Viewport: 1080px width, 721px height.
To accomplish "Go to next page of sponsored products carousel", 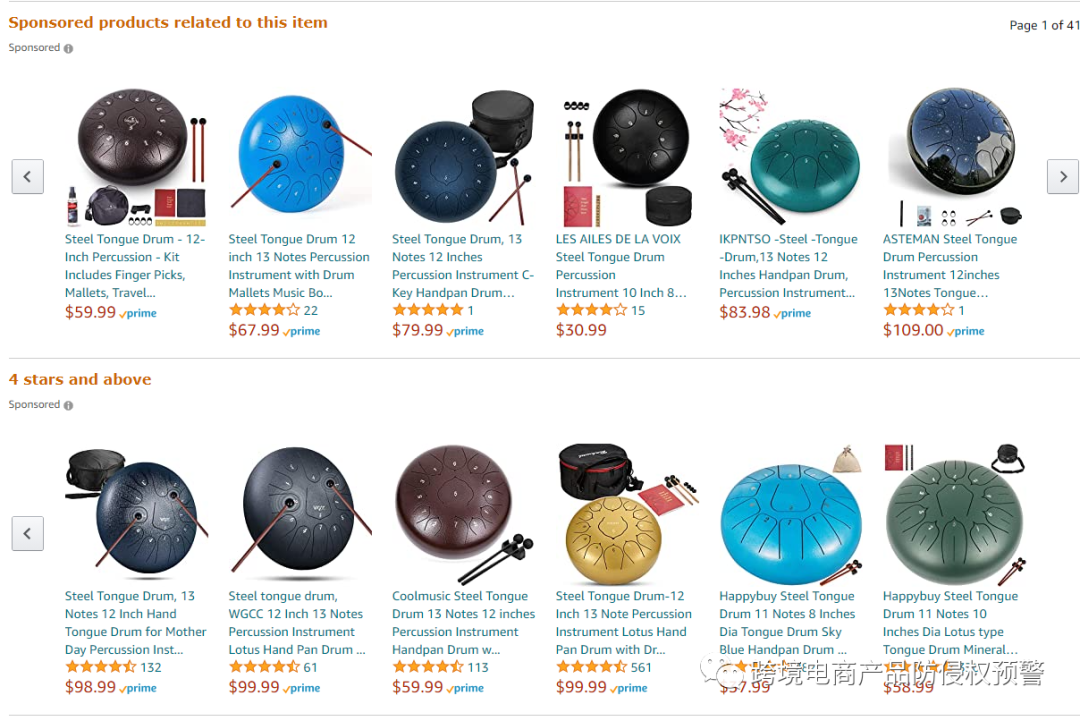I will click(1063, 176).
